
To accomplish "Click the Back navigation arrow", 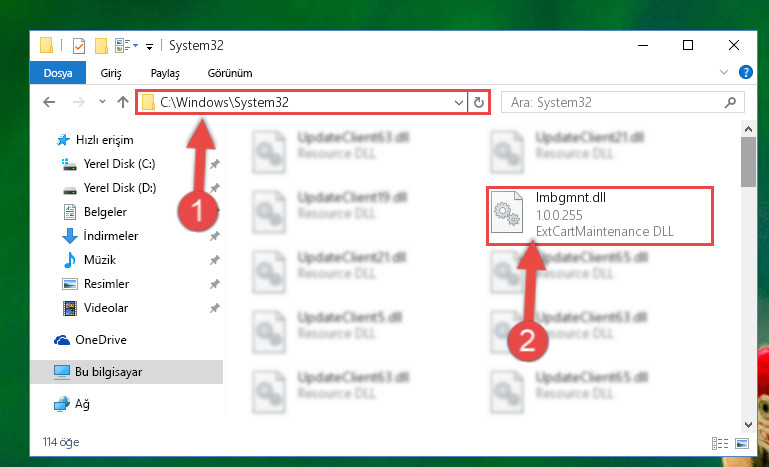I will tap(49, 102).
